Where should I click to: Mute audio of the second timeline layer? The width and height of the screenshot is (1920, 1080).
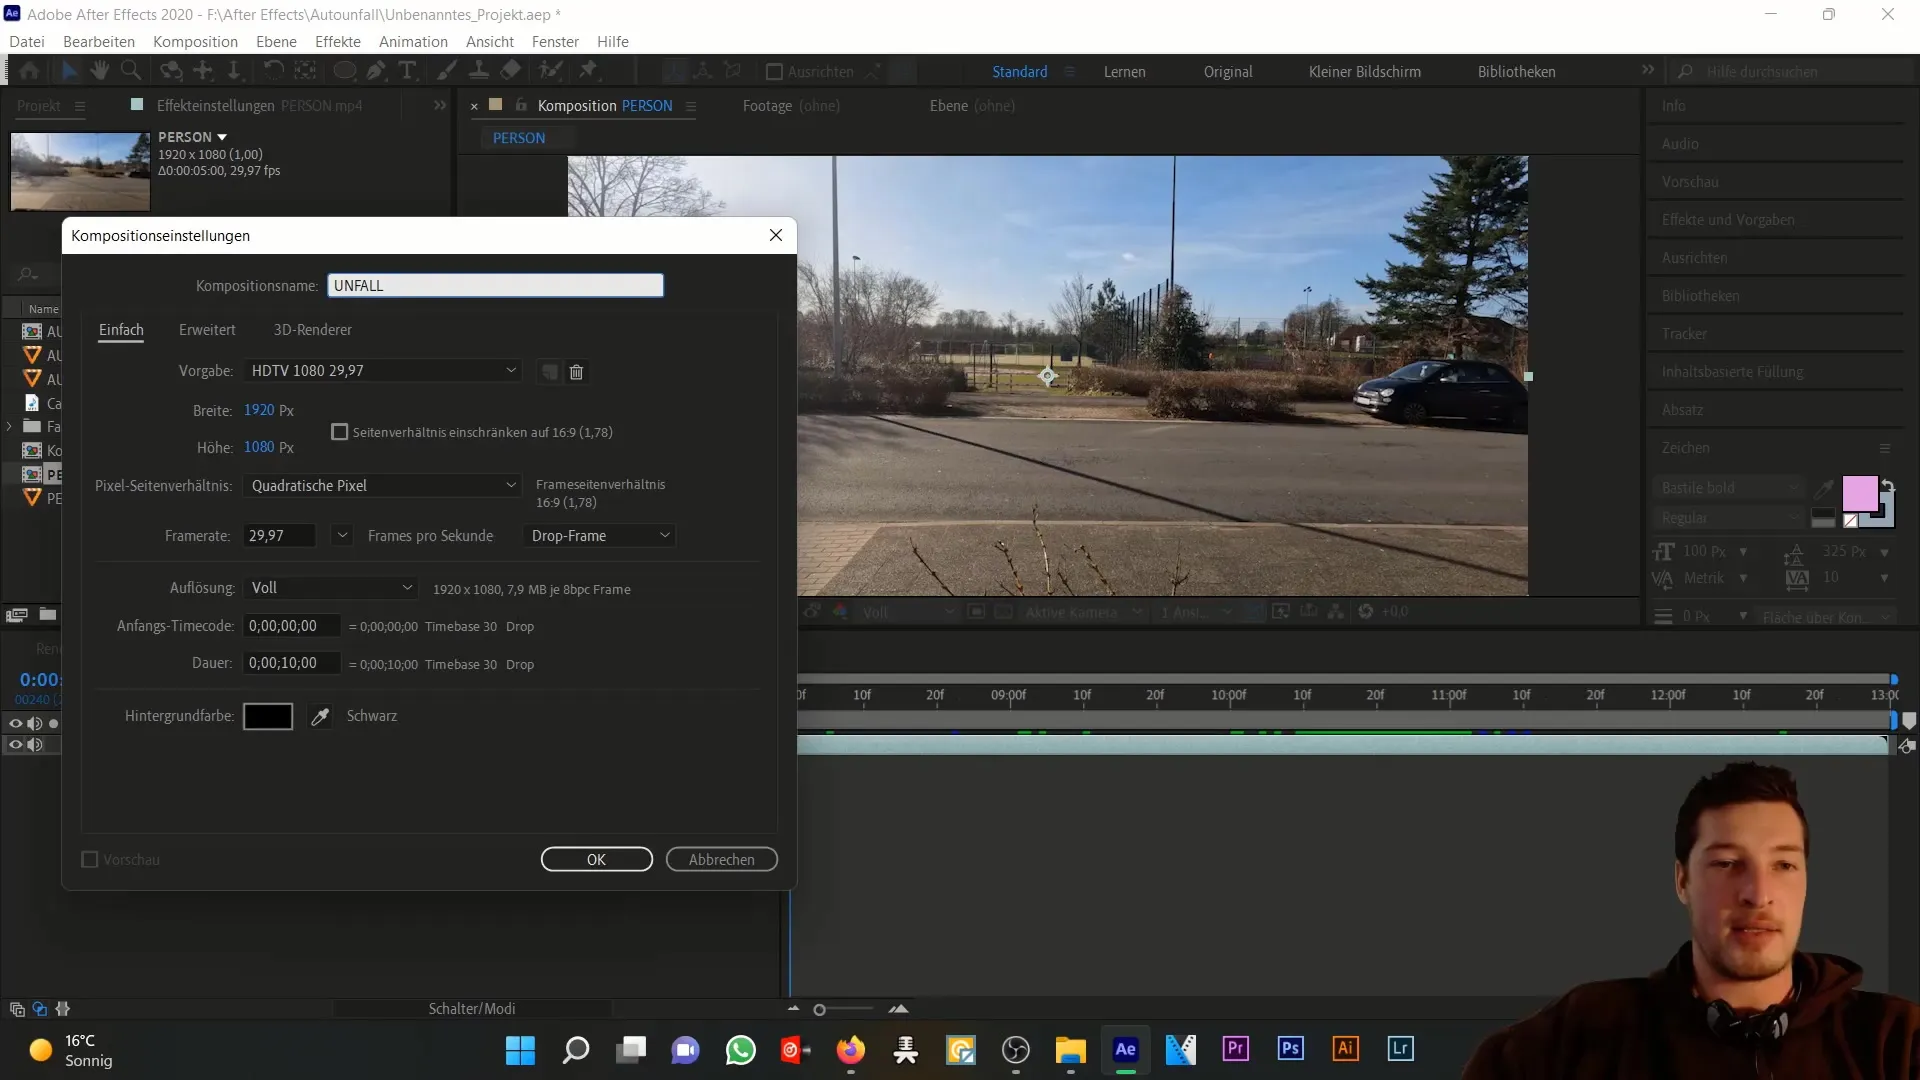tap(35, 744)
